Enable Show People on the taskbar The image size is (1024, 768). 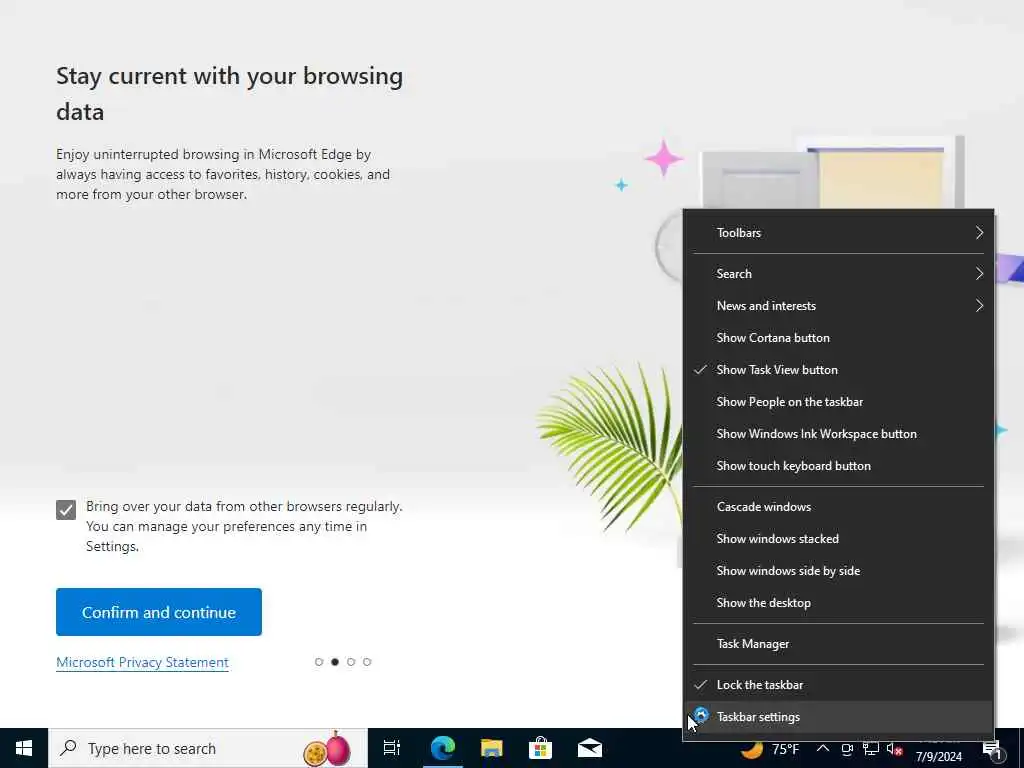coord(839,402)
